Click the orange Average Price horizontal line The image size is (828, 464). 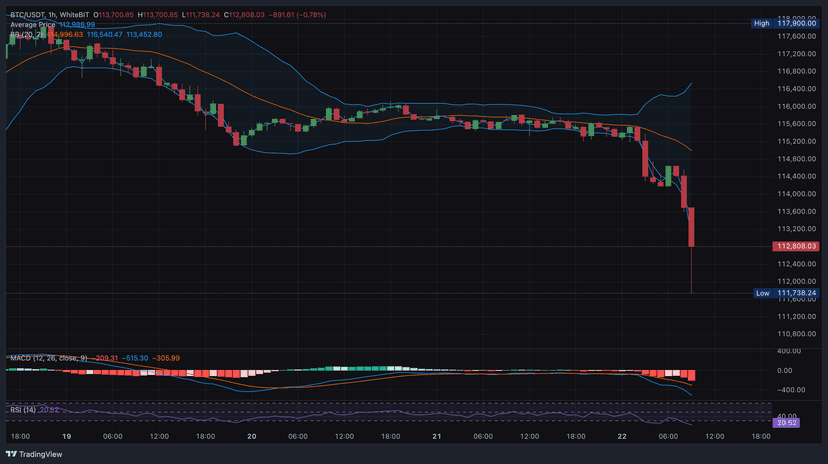coord(400,246)
